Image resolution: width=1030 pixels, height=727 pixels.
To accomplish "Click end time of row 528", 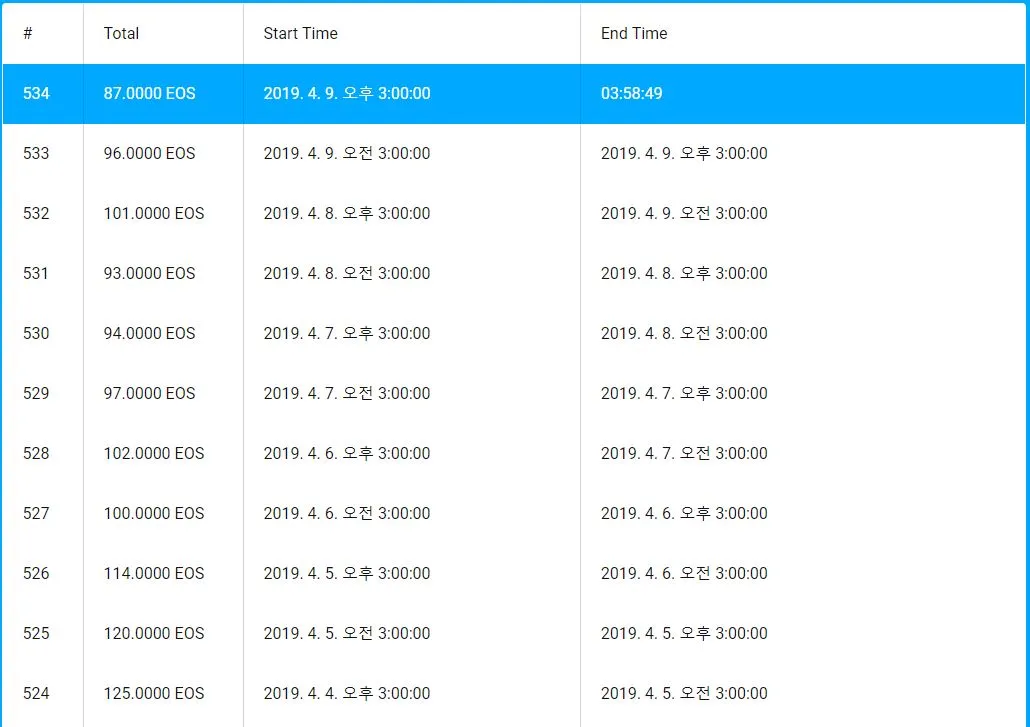I will (684, 453).
